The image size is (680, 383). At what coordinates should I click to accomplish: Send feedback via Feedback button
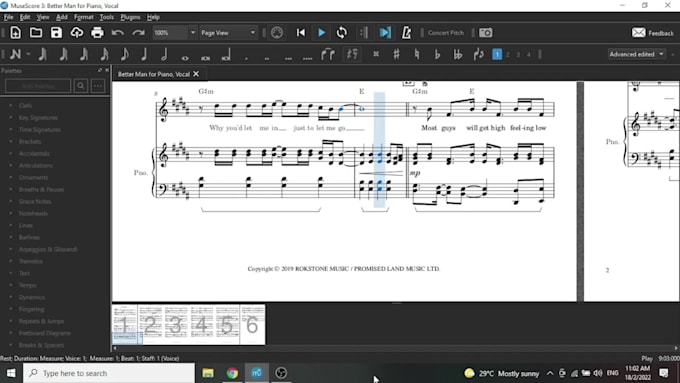coord(652,33)
